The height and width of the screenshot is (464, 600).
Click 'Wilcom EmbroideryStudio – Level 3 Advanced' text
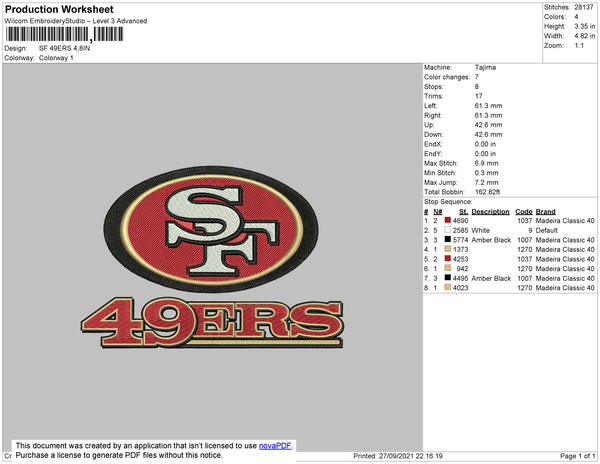(x=76, y=21)
